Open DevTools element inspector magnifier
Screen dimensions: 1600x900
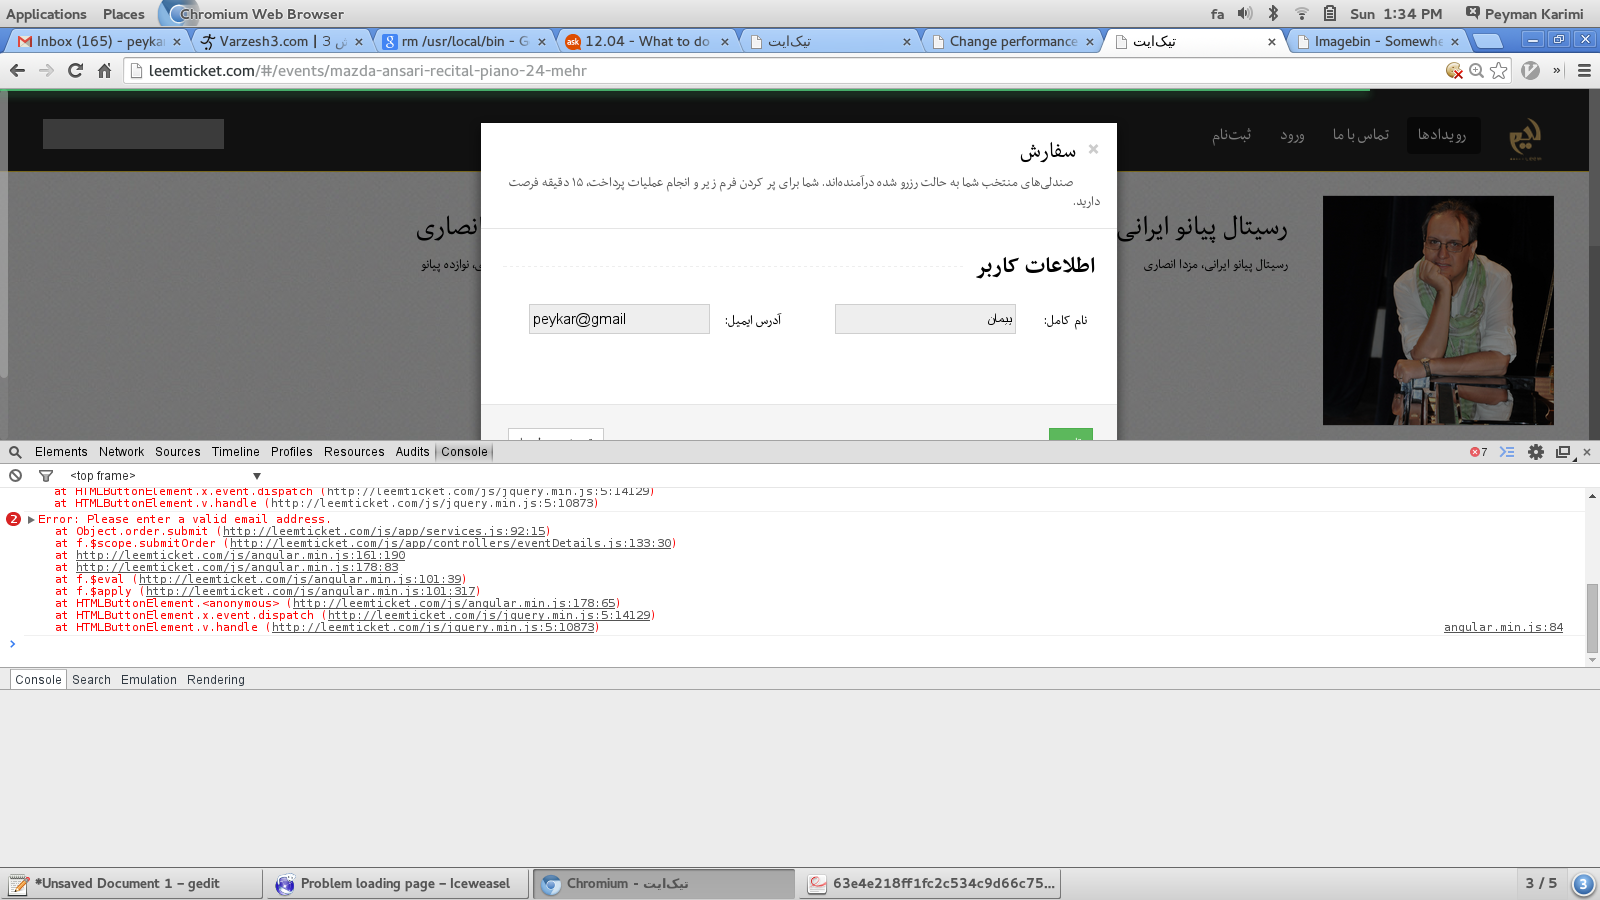tap(15, 452)
